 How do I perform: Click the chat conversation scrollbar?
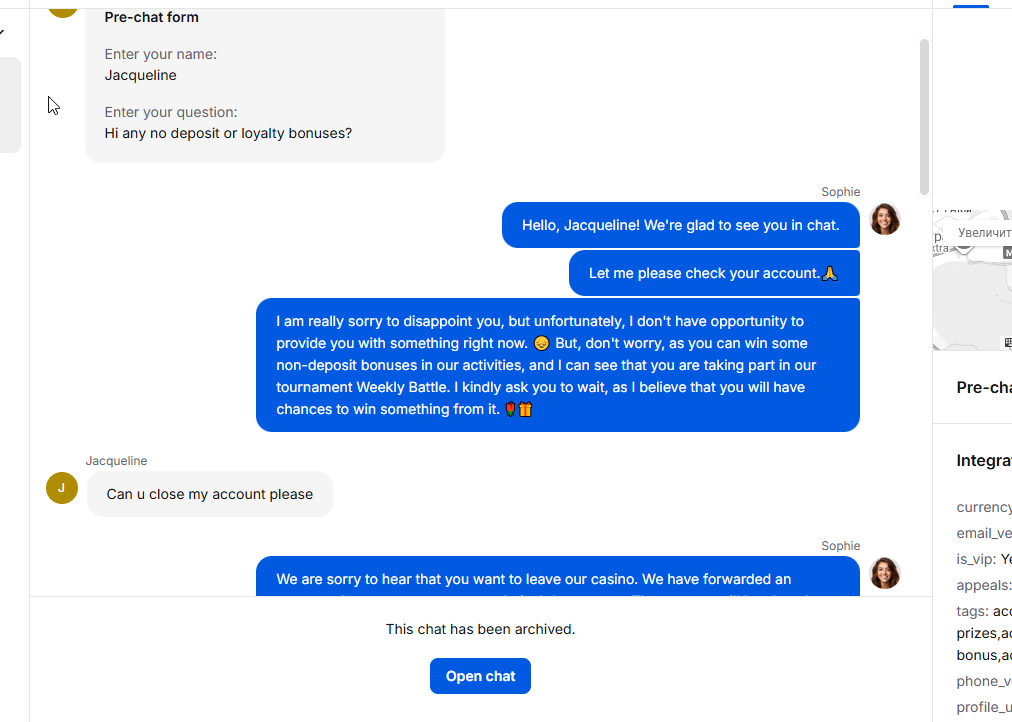click(x=924, y=115)
